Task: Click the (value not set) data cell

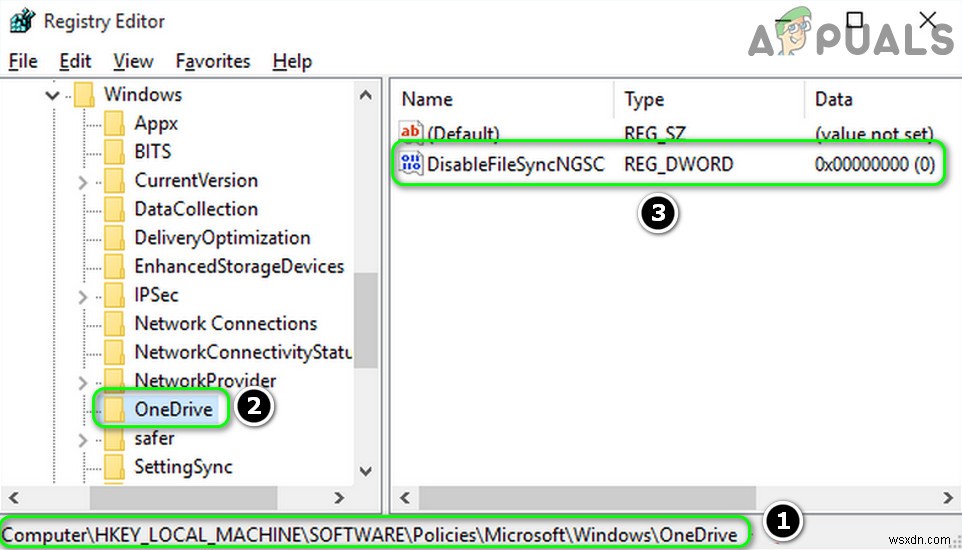Action: pos(874,133)
